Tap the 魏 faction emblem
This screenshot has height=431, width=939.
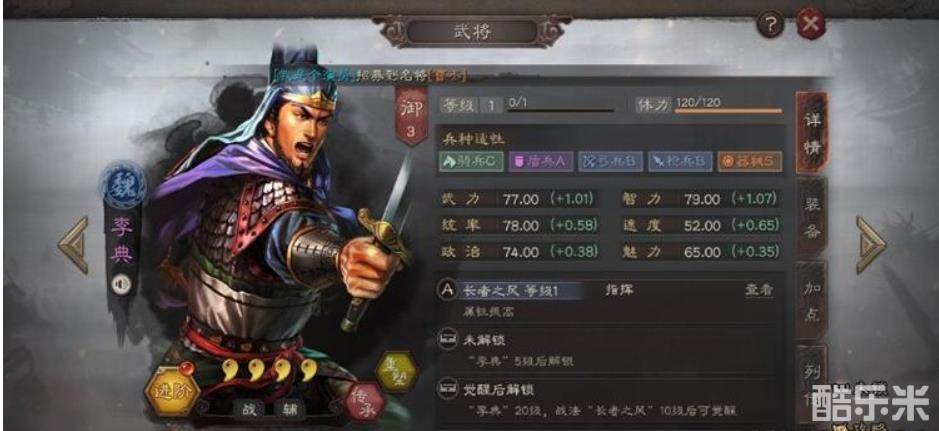(x=123, y=186)
